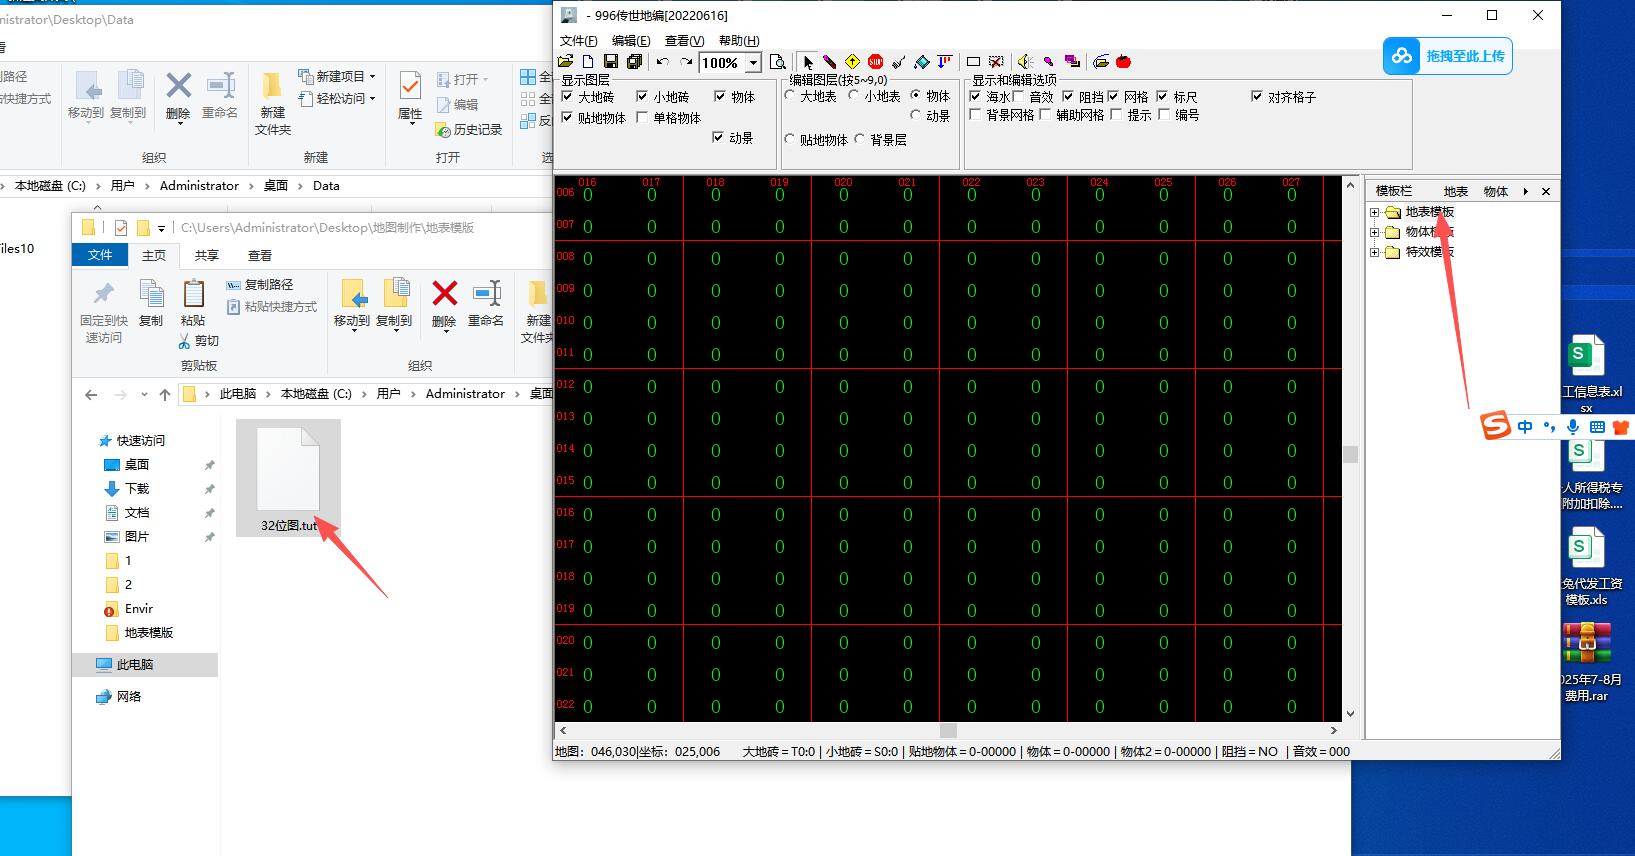Click the print preview magnifier icon
The image size is (1635, 856).
pos(778,62)
